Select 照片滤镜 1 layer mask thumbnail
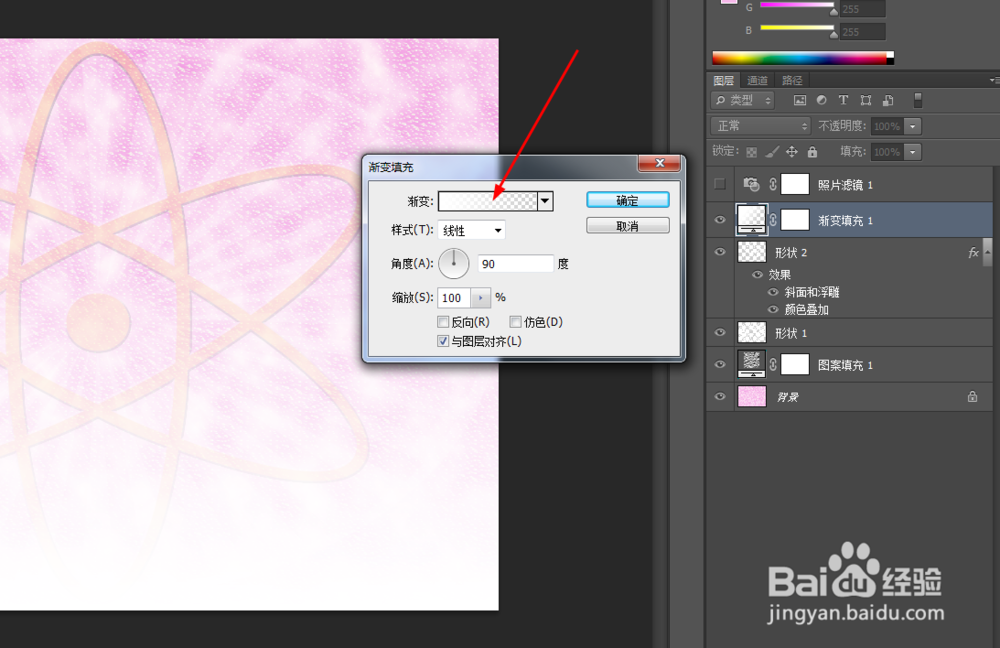This screenshot has width=1000, height=648. coord(795,184)
